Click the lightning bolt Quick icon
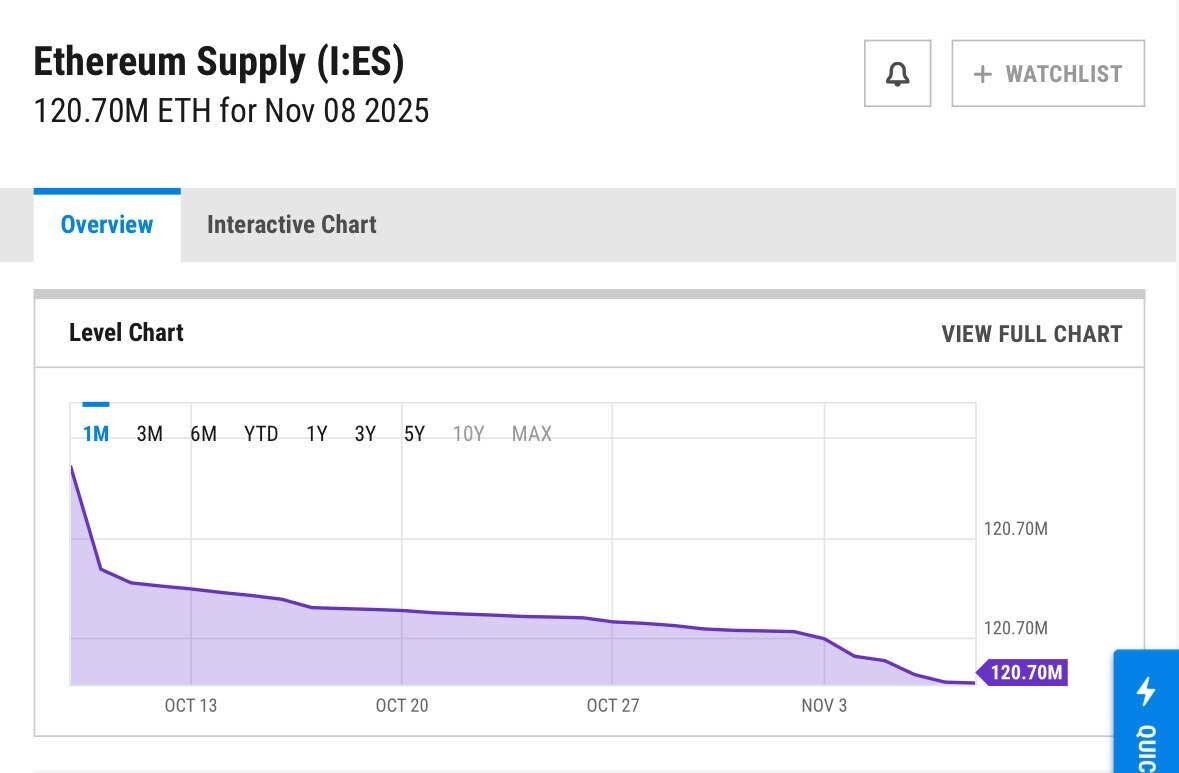1179x773 pixels. coord(1146,691)
